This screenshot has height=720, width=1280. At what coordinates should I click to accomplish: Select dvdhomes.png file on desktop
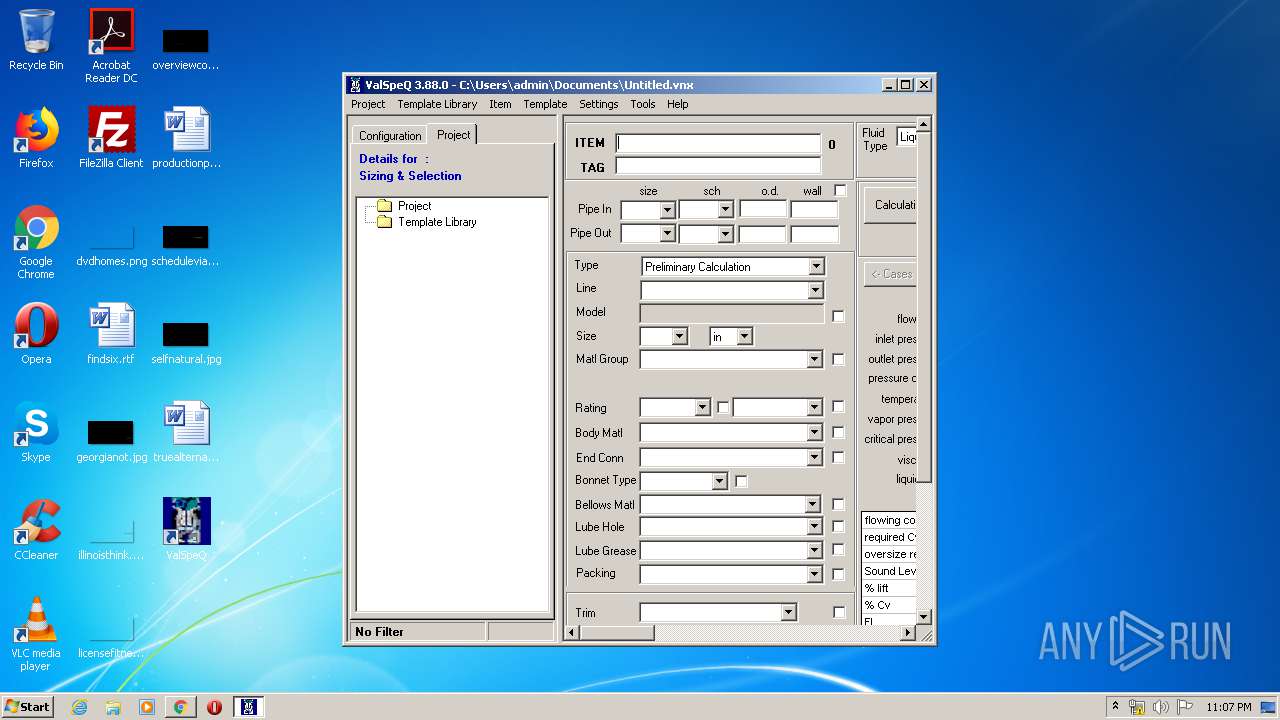click(111, 246)
